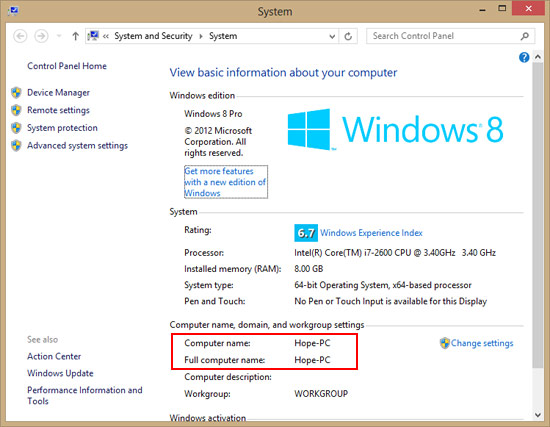Click the Hope-PC value beside Full computer name
This screenshot has width=550, height=427.
click(312, 360)
